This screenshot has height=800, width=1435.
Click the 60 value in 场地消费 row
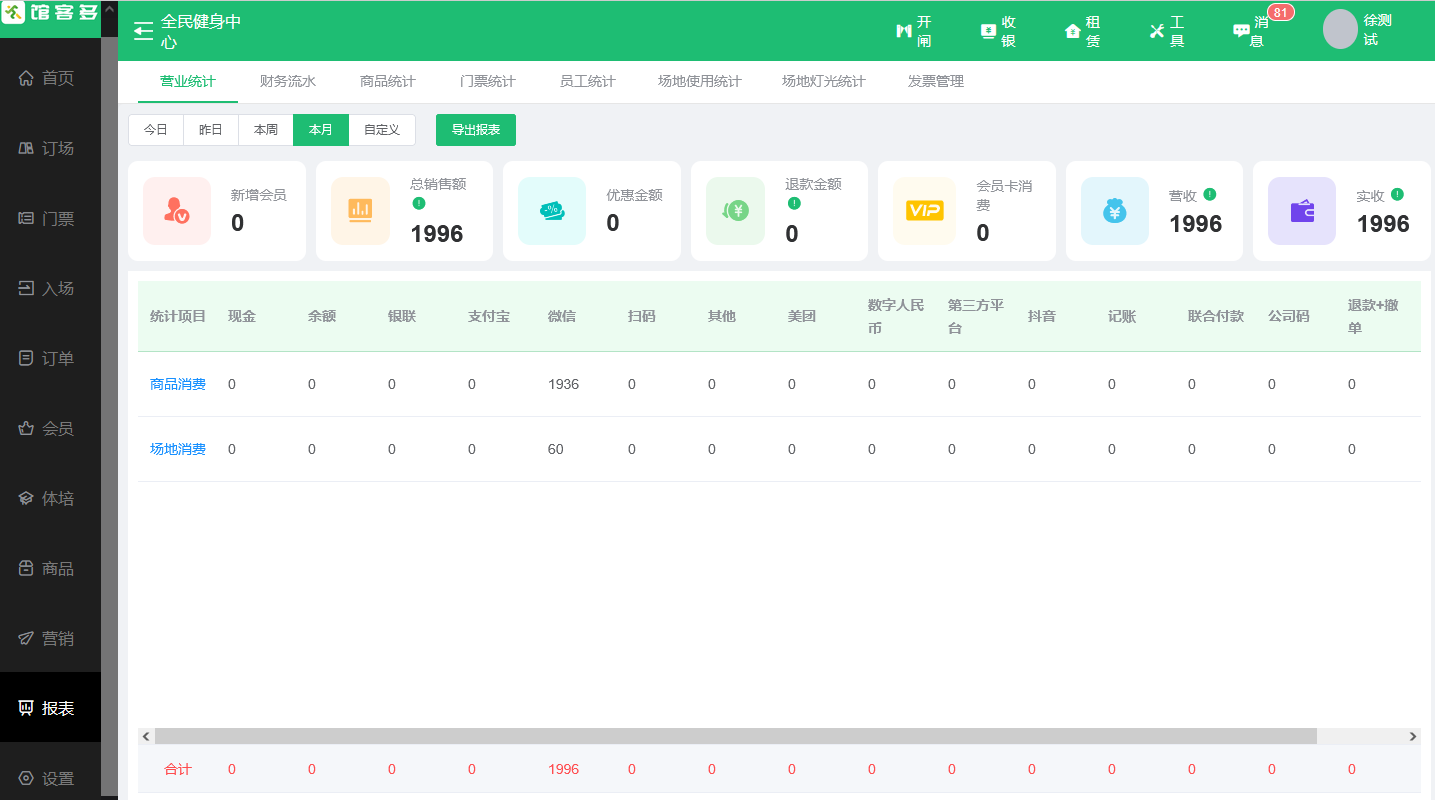[x=556, y=449]
